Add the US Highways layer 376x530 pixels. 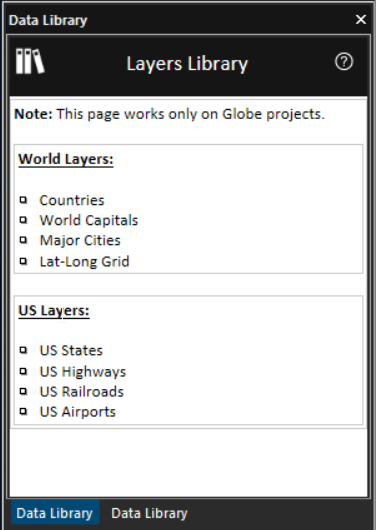tap(83, 372)
